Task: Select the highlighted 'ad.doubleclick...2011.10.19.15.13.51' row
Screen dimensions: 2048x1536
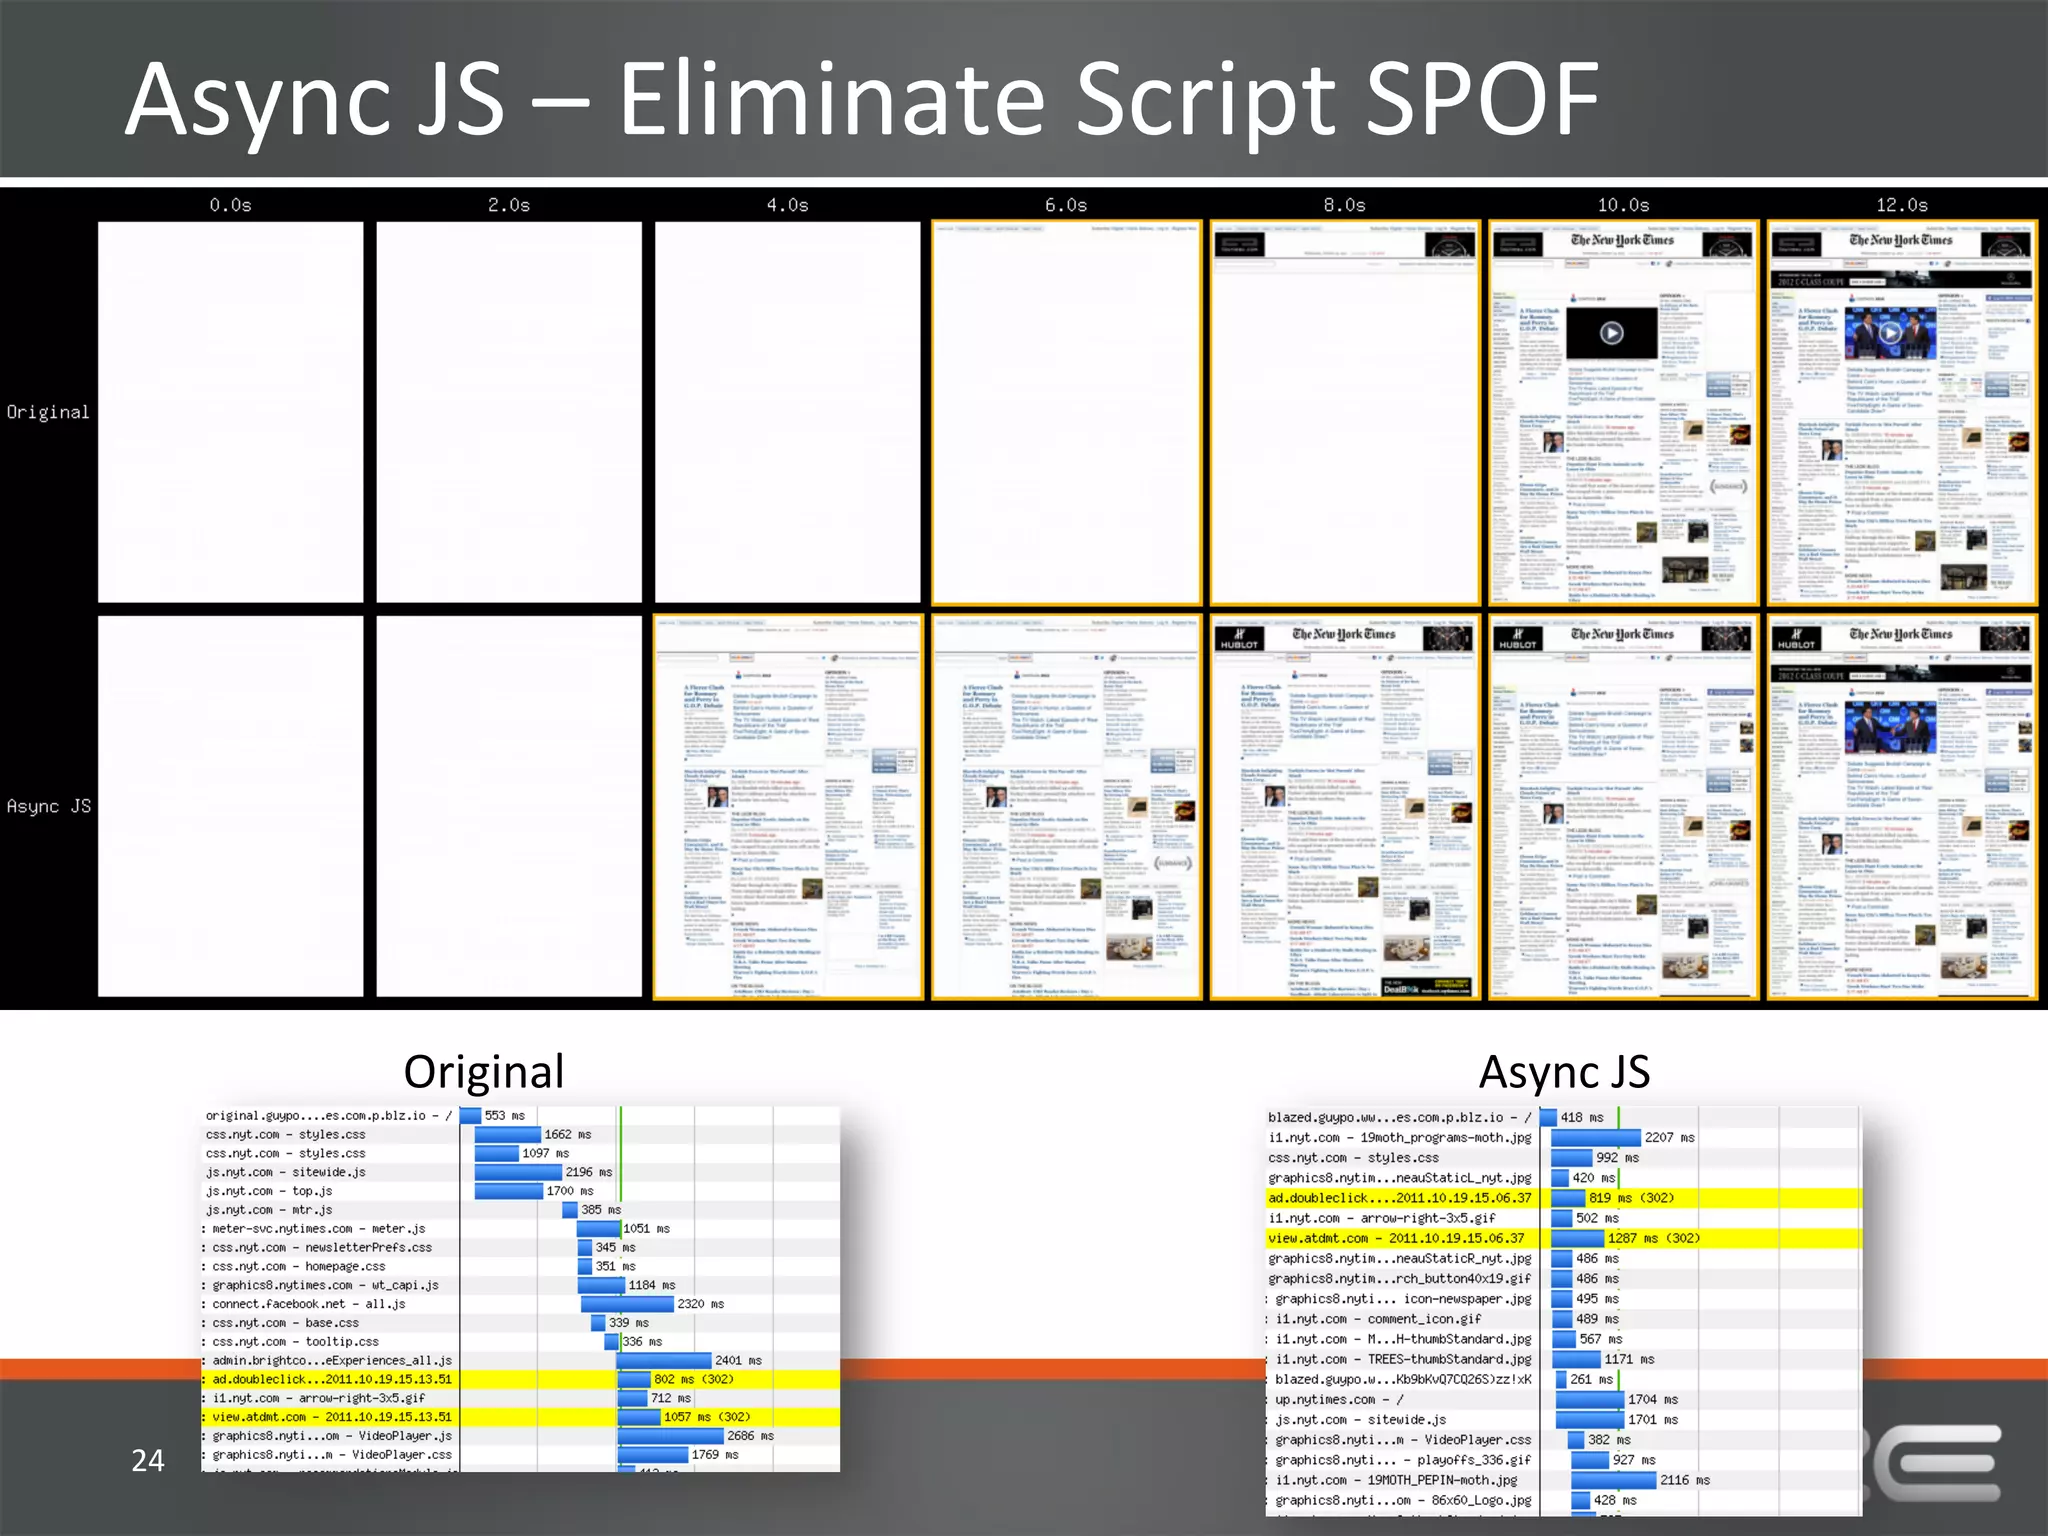Action: 520,1379
